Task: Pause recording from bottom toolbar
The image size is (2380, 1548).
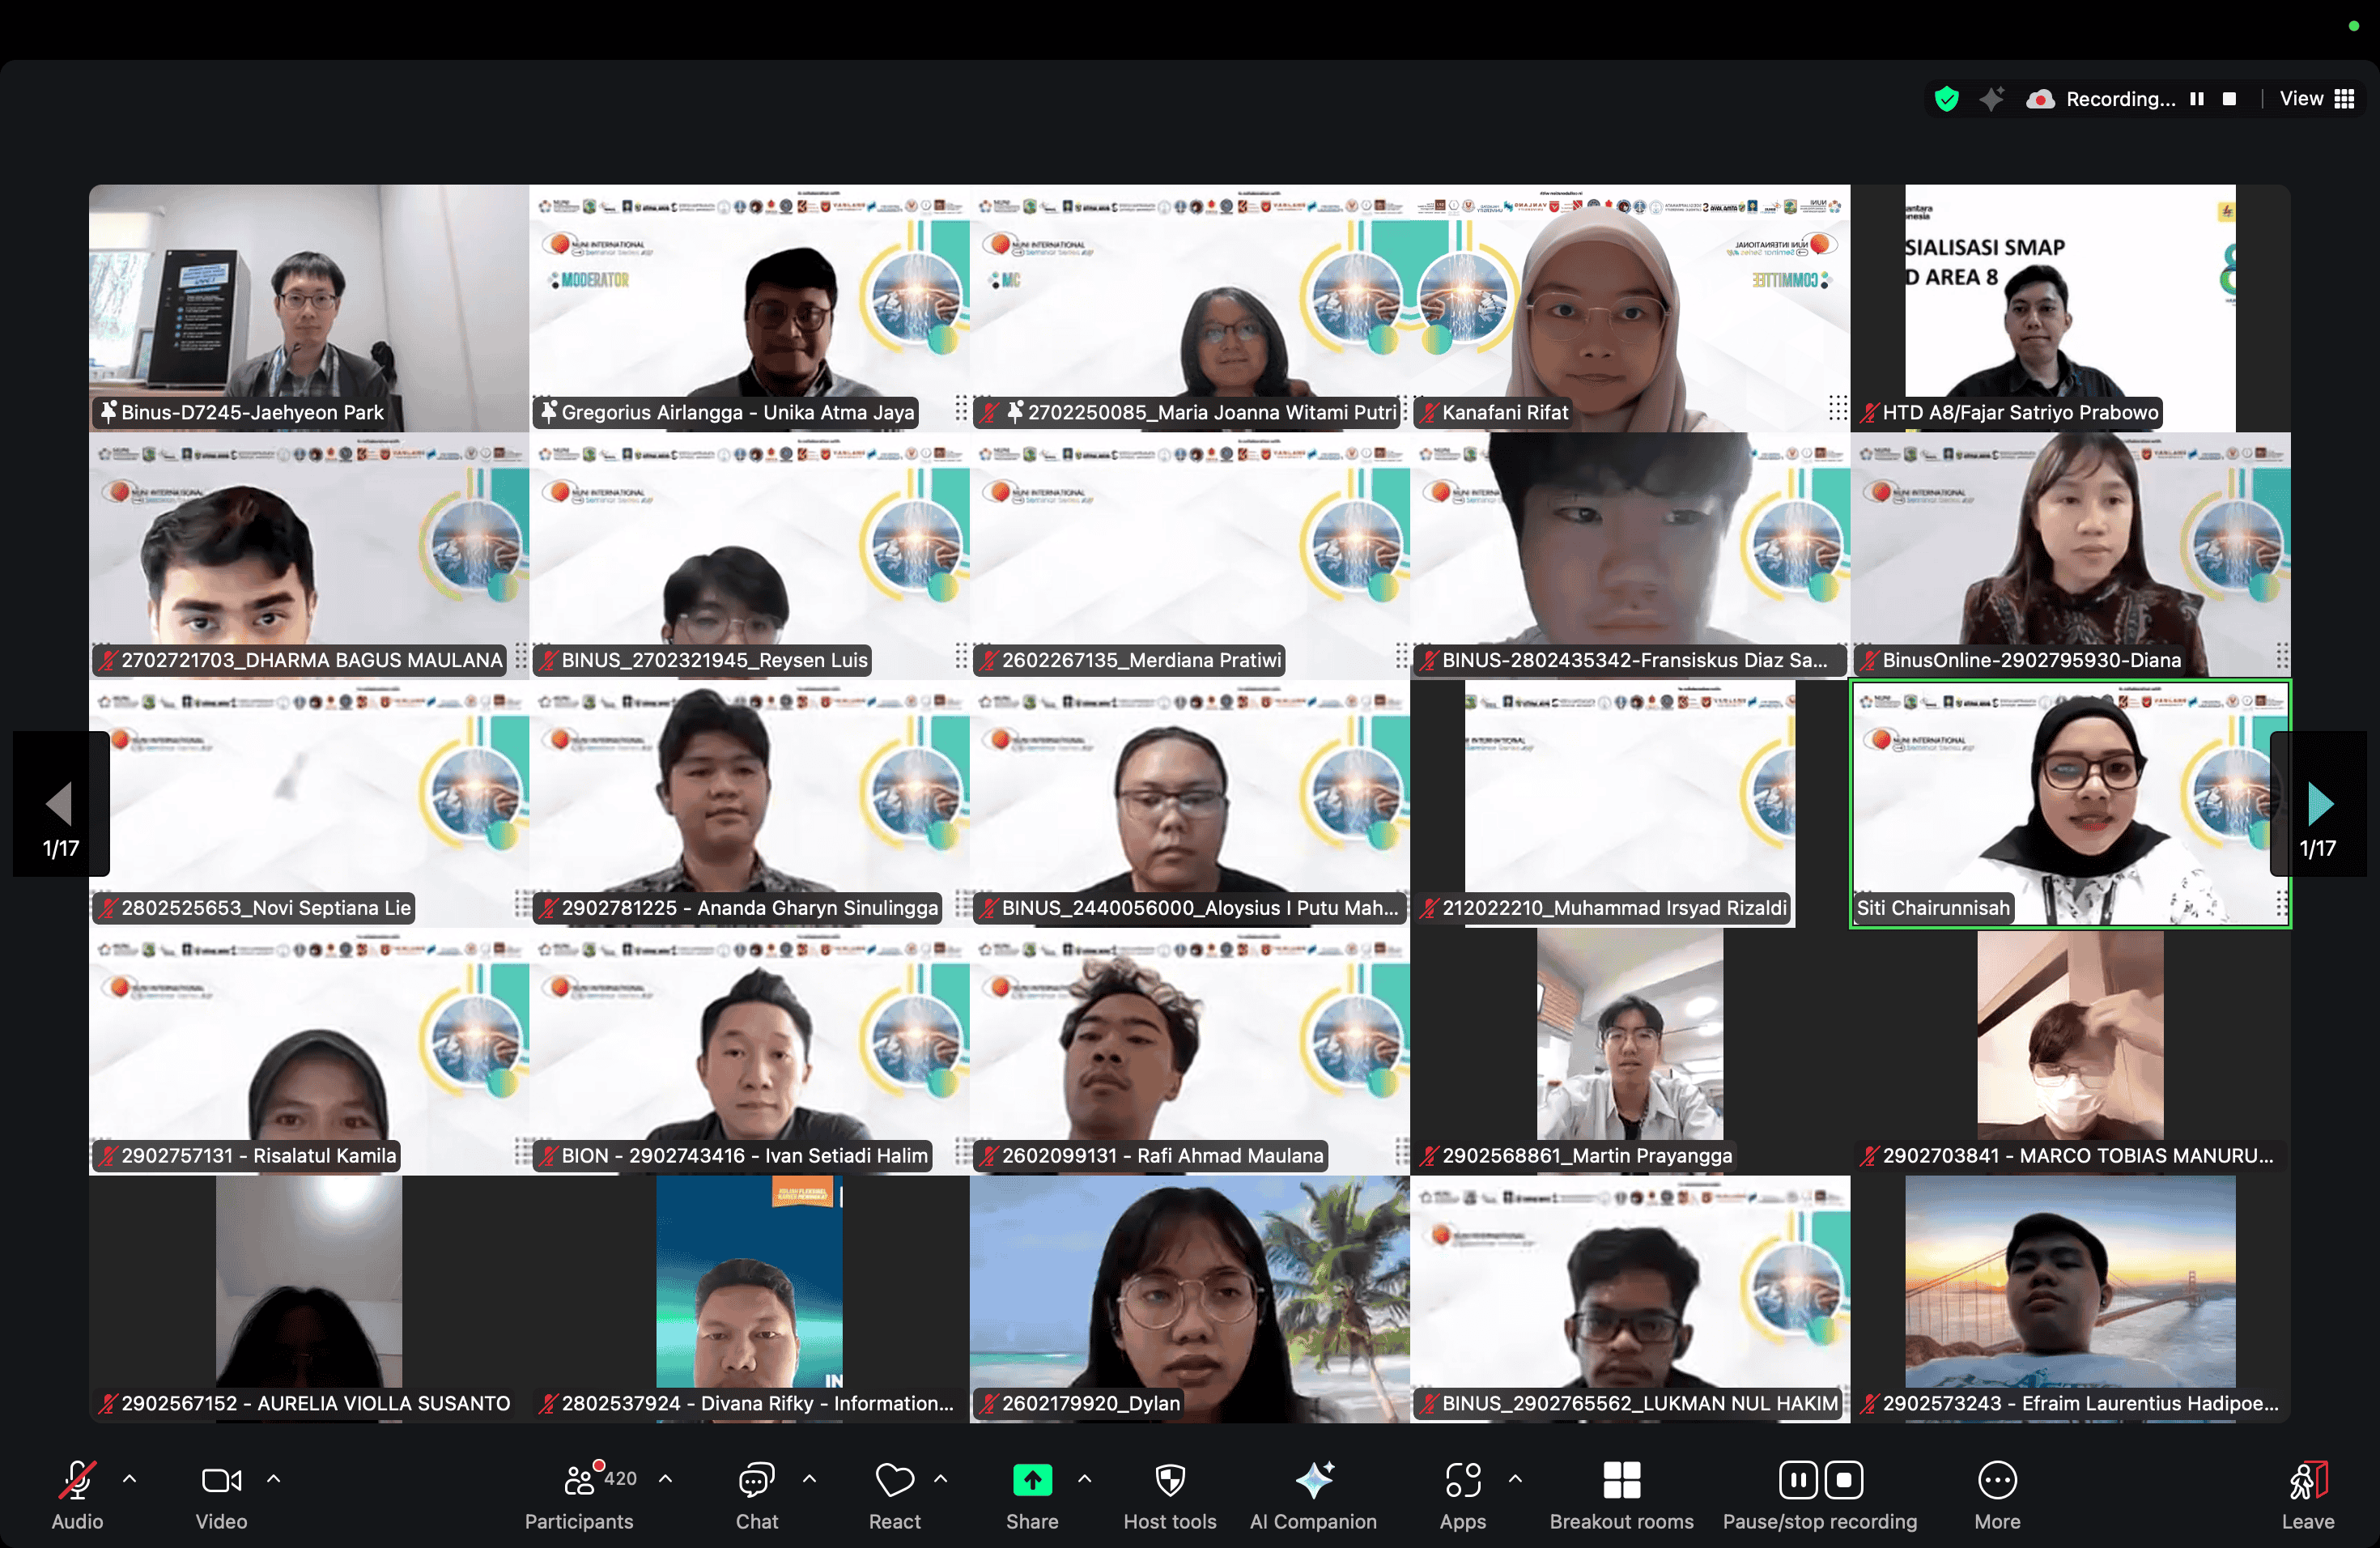Action: point(1797,1480)
